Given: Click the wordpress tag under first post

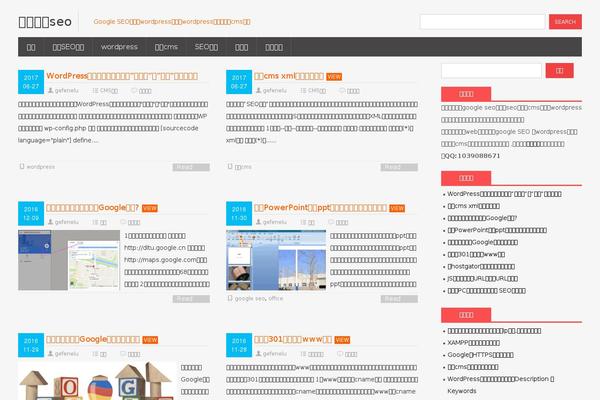Looking at the screenshot, I should click(41, 167).
